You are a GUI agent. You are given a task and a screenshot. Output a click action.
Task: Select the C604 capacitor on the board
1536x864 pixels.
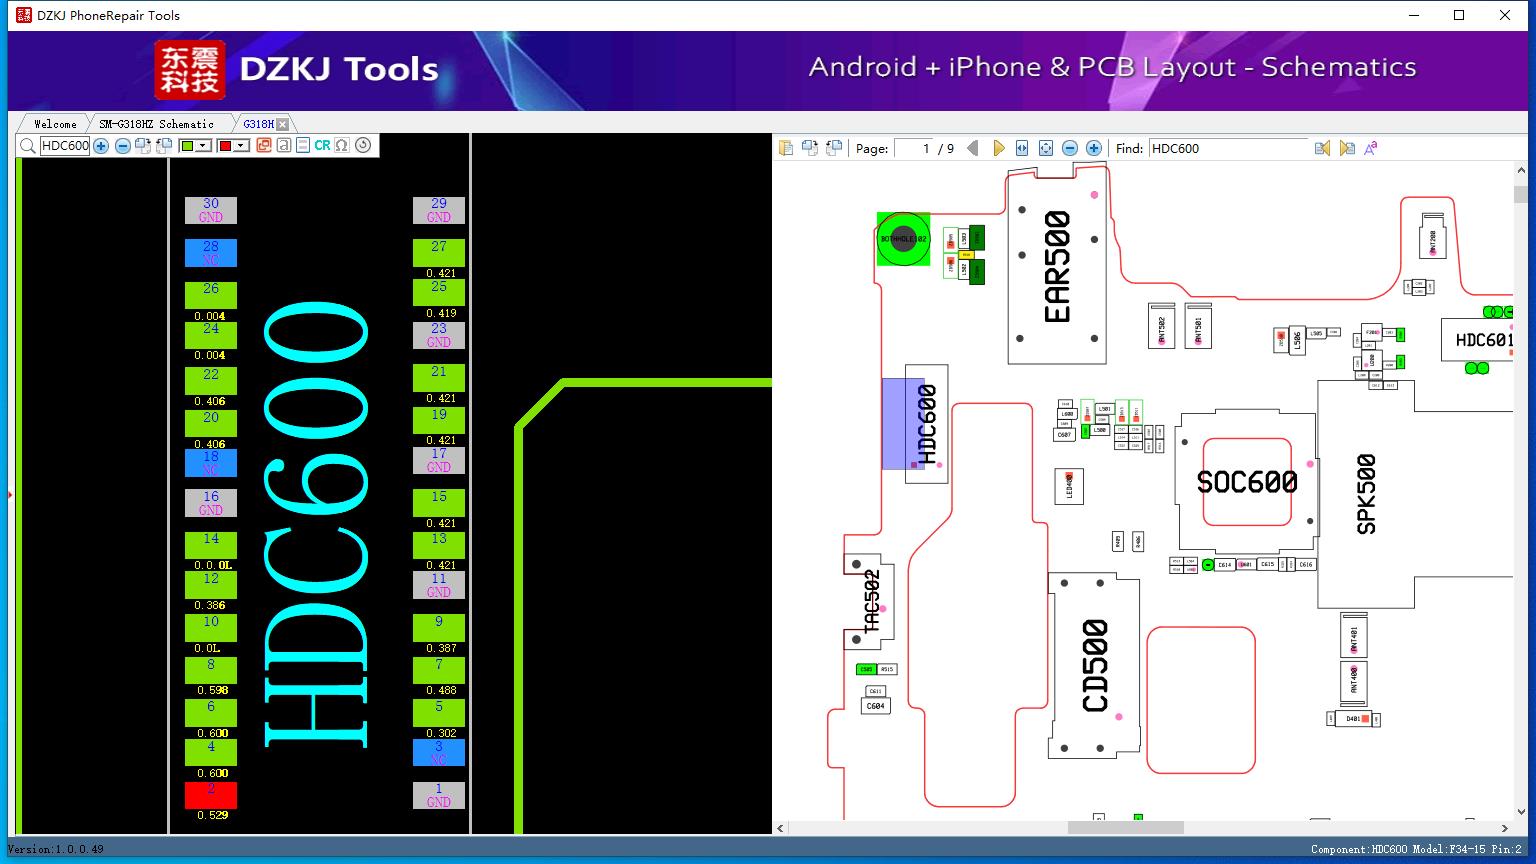coord(875,706)
